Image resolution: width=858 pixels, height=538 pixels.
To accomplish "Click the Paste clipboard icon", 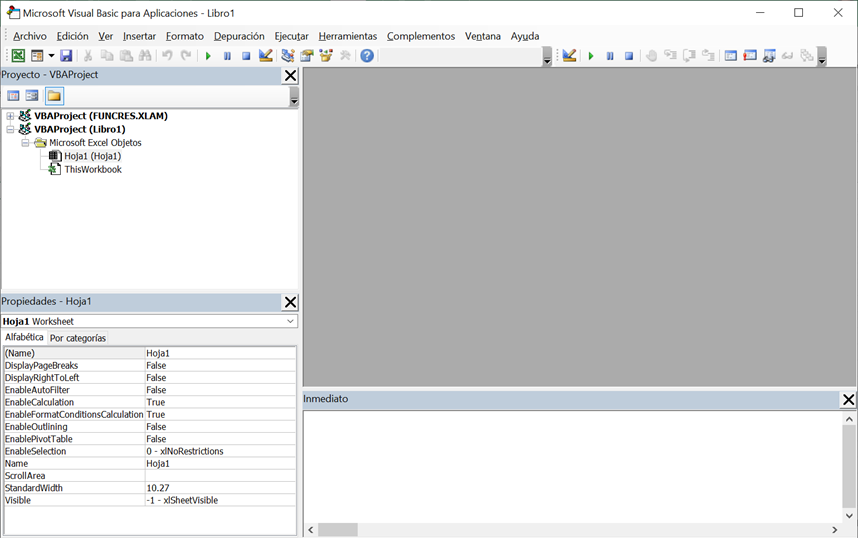I will [x=126, y=55].
